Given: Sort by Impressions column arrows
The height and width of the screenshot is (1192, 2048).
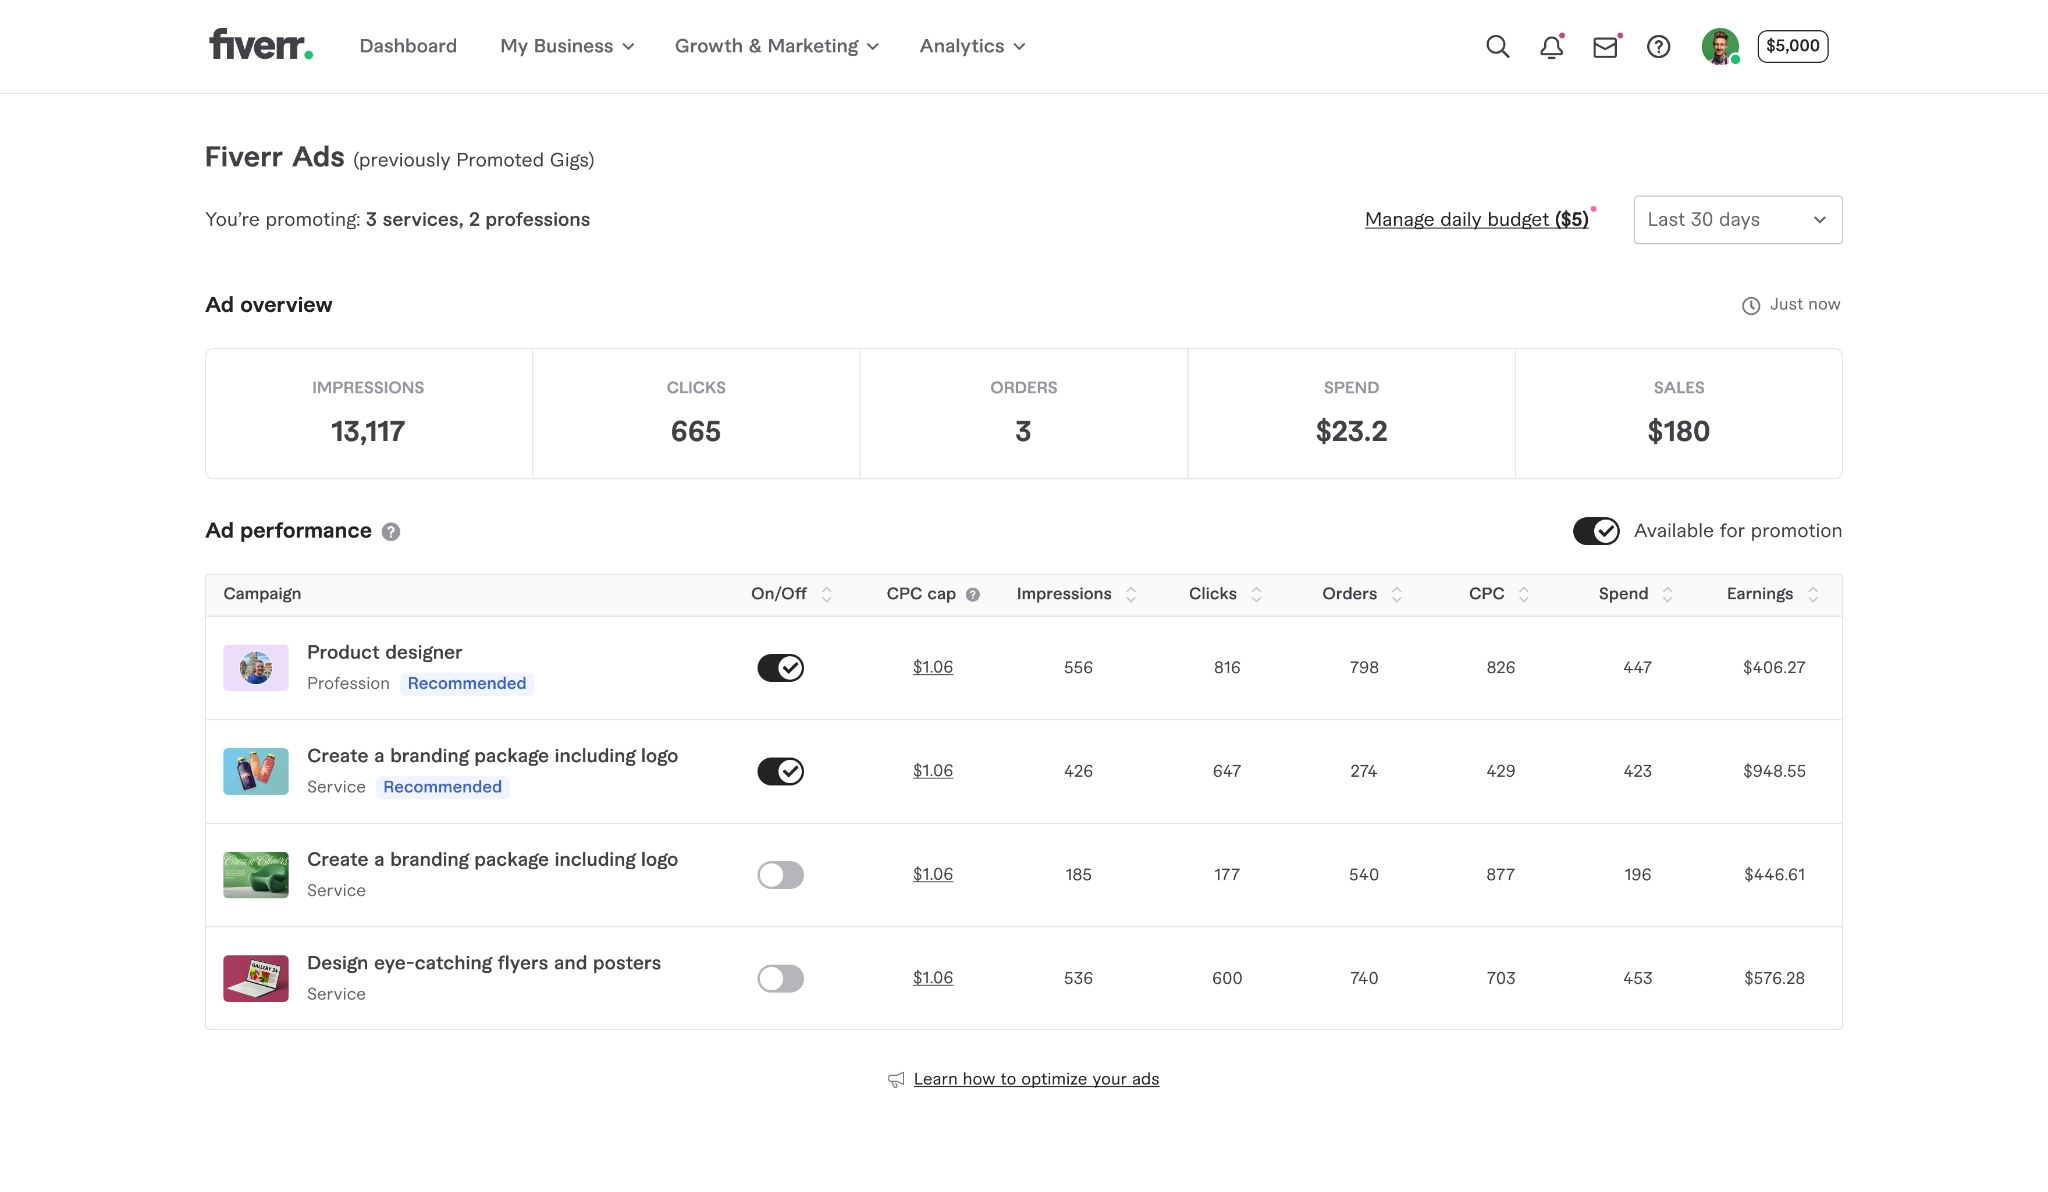Looking at the screenshot, I should pyautogui.click(x=1131, y=594).
